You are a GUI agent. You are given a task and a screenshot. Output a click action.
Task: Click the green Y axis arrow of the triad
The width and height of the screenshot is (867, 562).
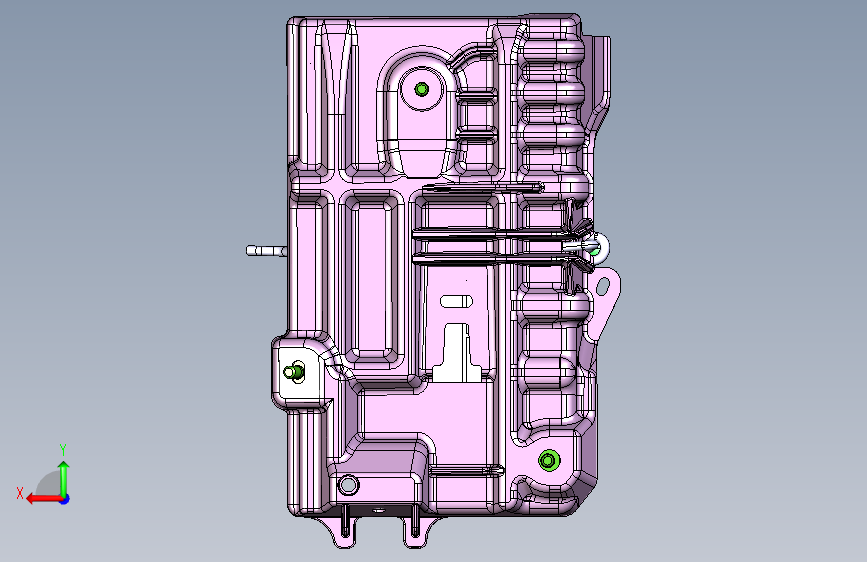point(64,478)
